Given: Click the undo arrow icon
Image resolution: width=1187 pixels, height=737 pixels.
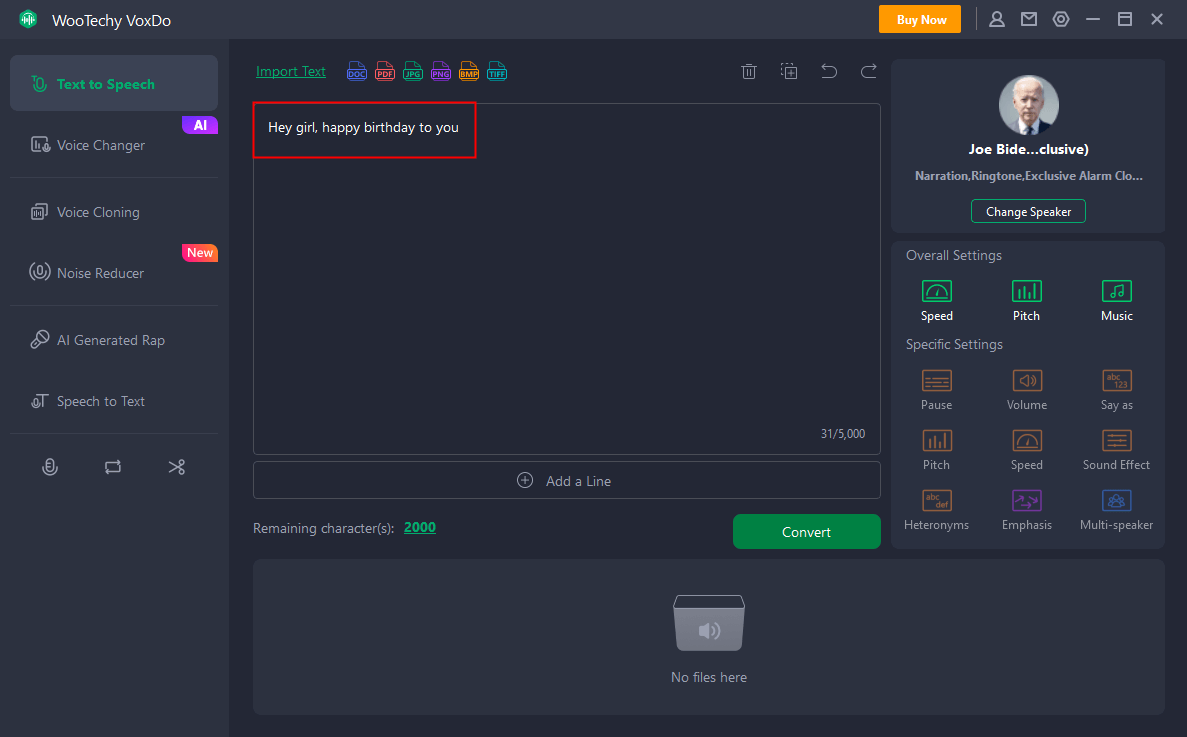Looking at the screenshot, I should [829, 71].
